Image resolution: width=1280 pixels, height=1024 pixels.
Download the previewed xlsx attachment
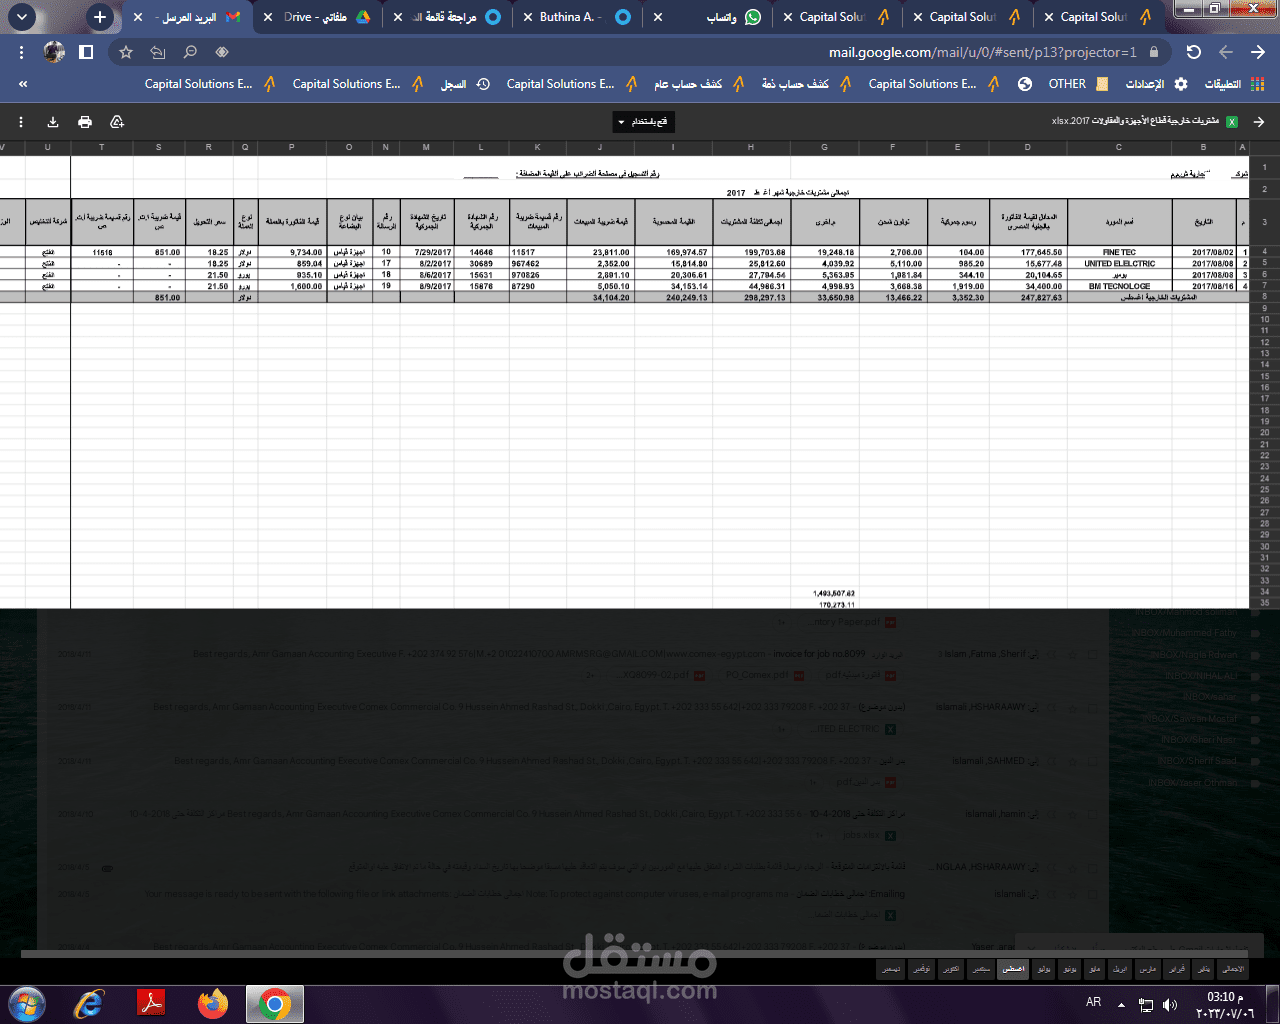point(53,122)
